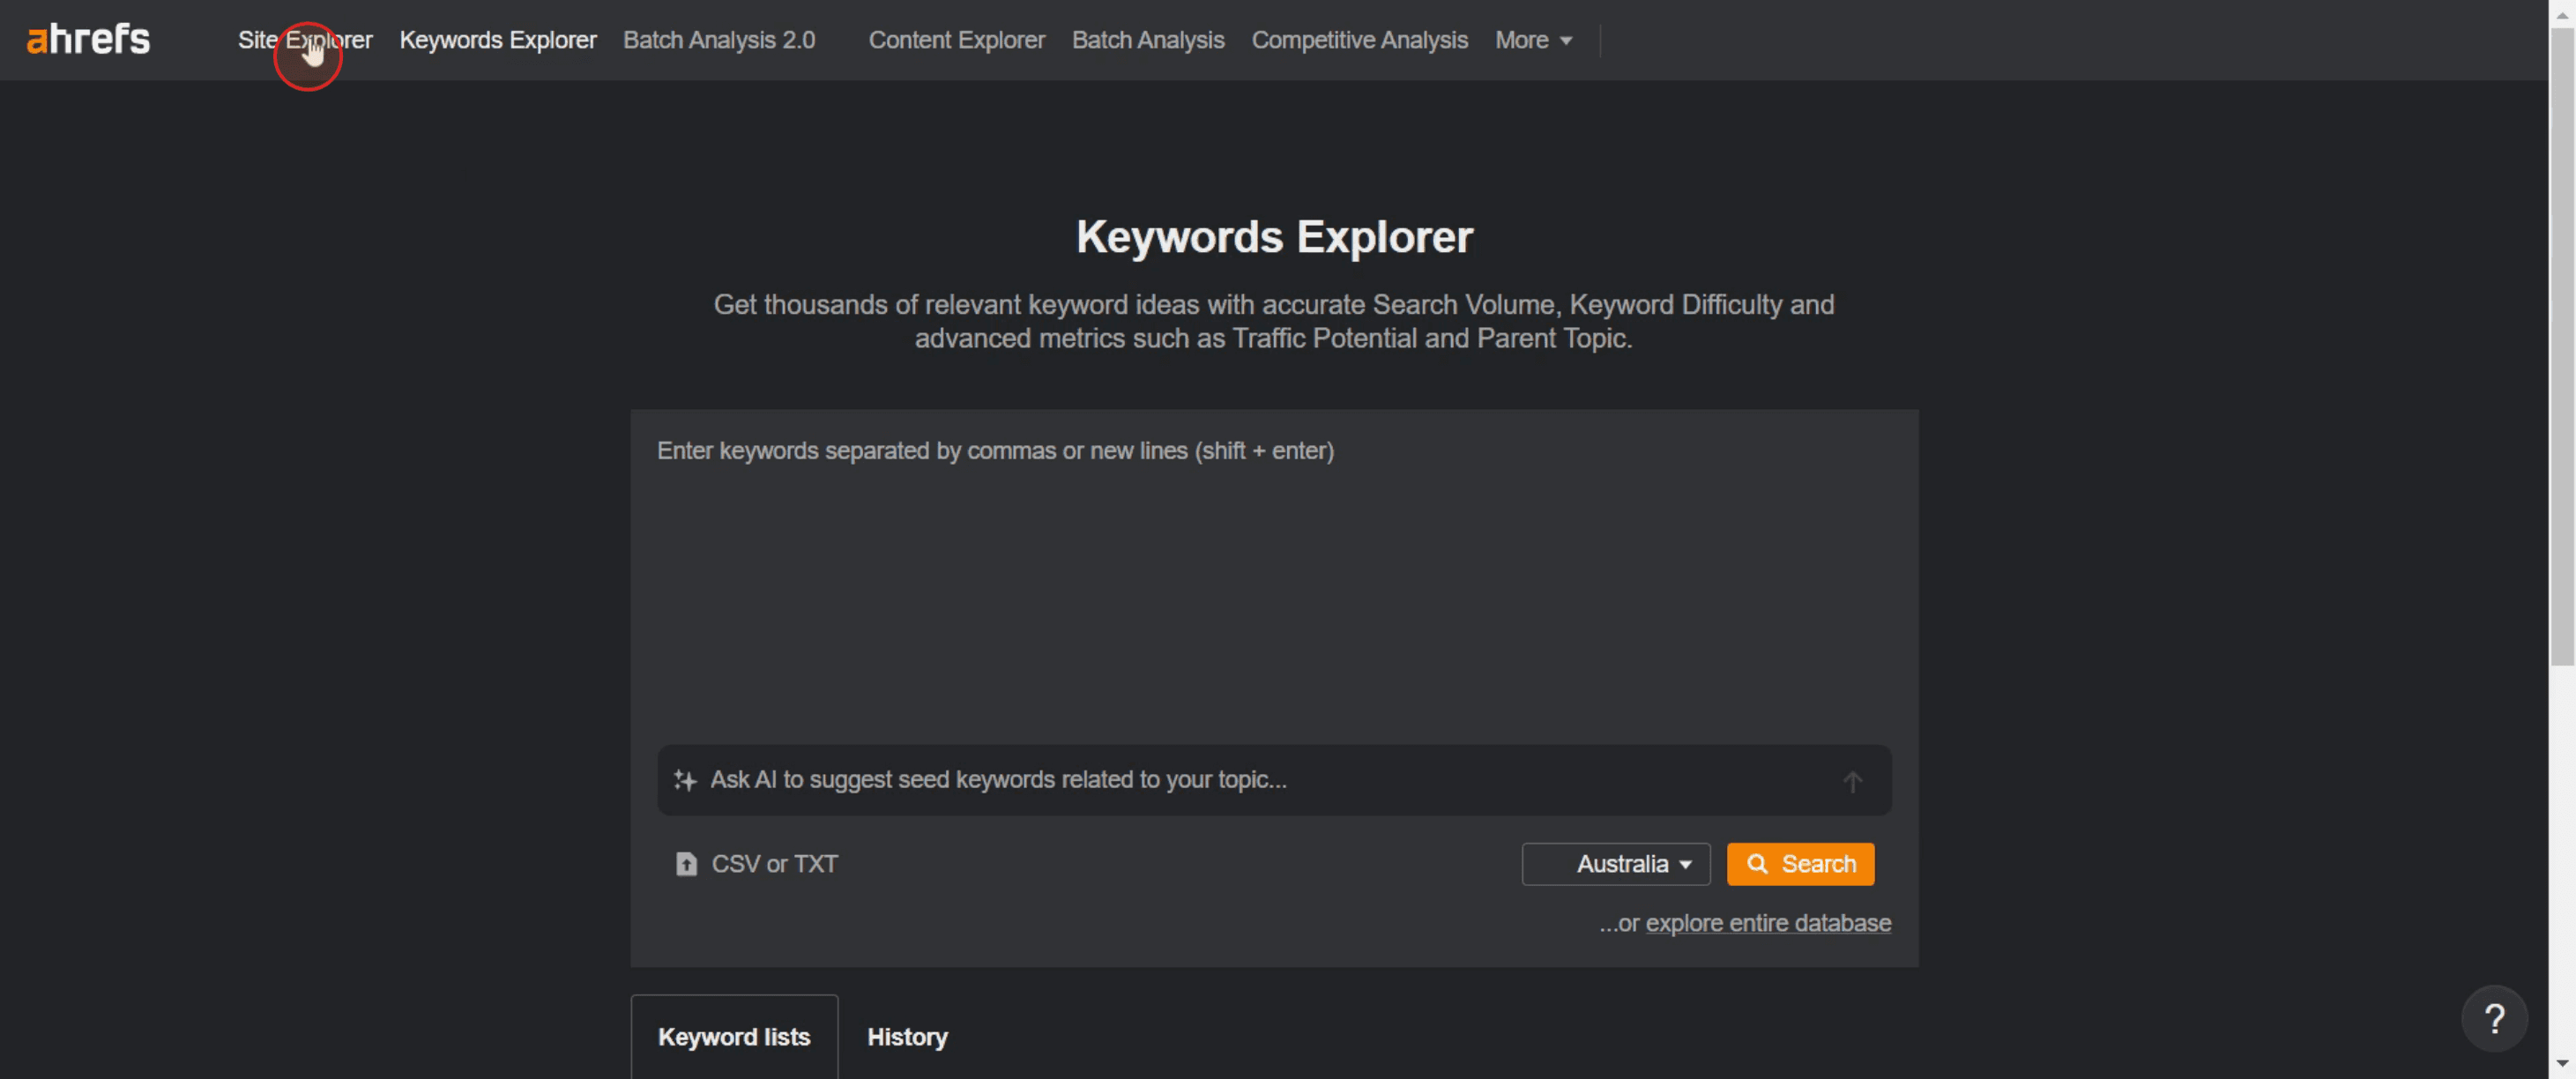
Task: Click the CSV or TXT upload button
Action: coord(757,864)
